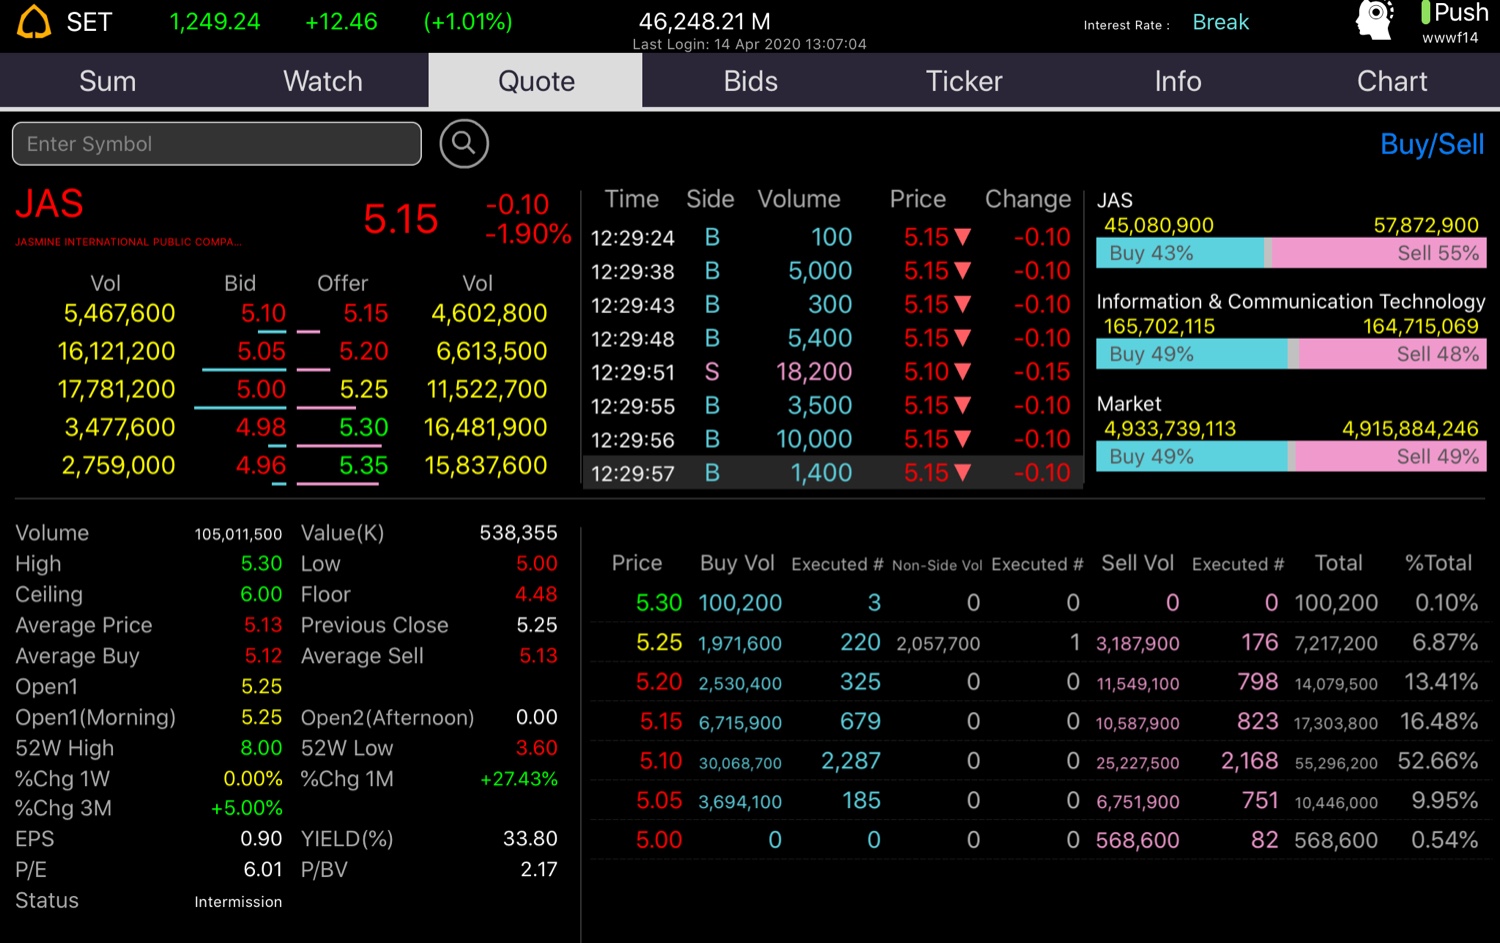Click bid volume 5,467,600
1500x943 pixels.
(119, 314)
